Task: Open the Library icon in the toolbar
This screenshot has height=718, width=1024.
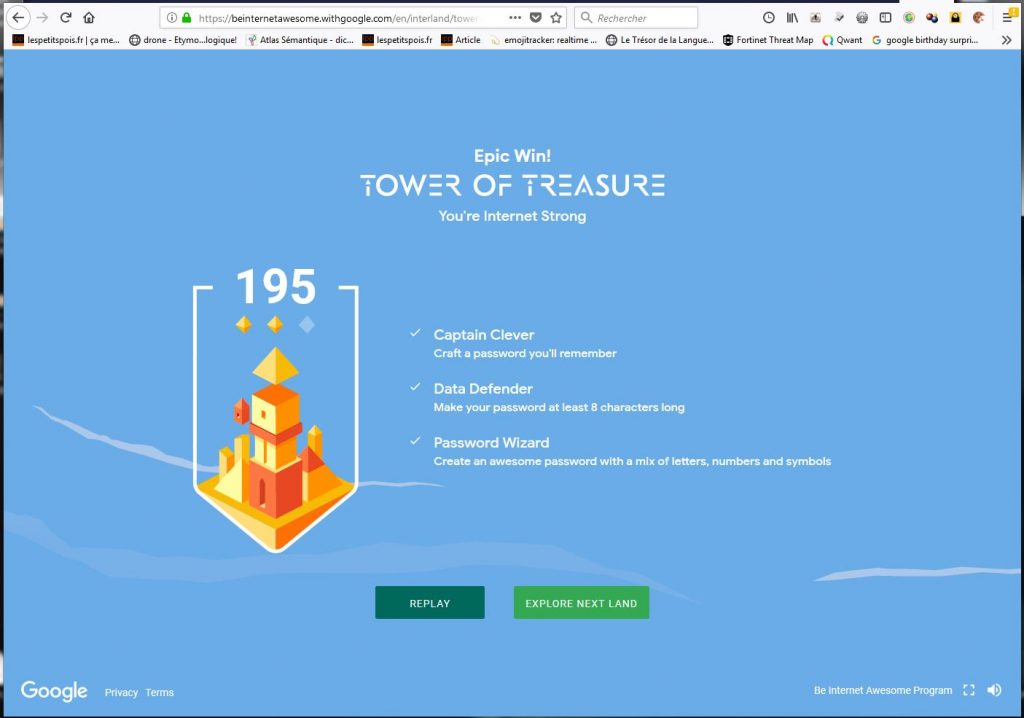Action: pos(792,17)
